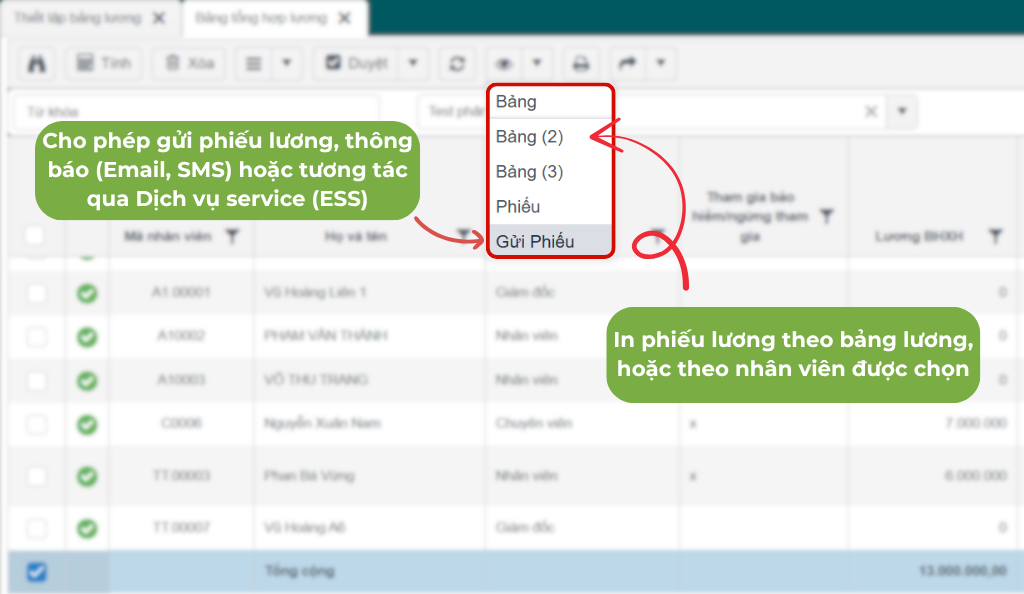Click the Từ khóa keyword input field
The height and width of the screenshot is (594, 1024).
[x=196, y=112]
